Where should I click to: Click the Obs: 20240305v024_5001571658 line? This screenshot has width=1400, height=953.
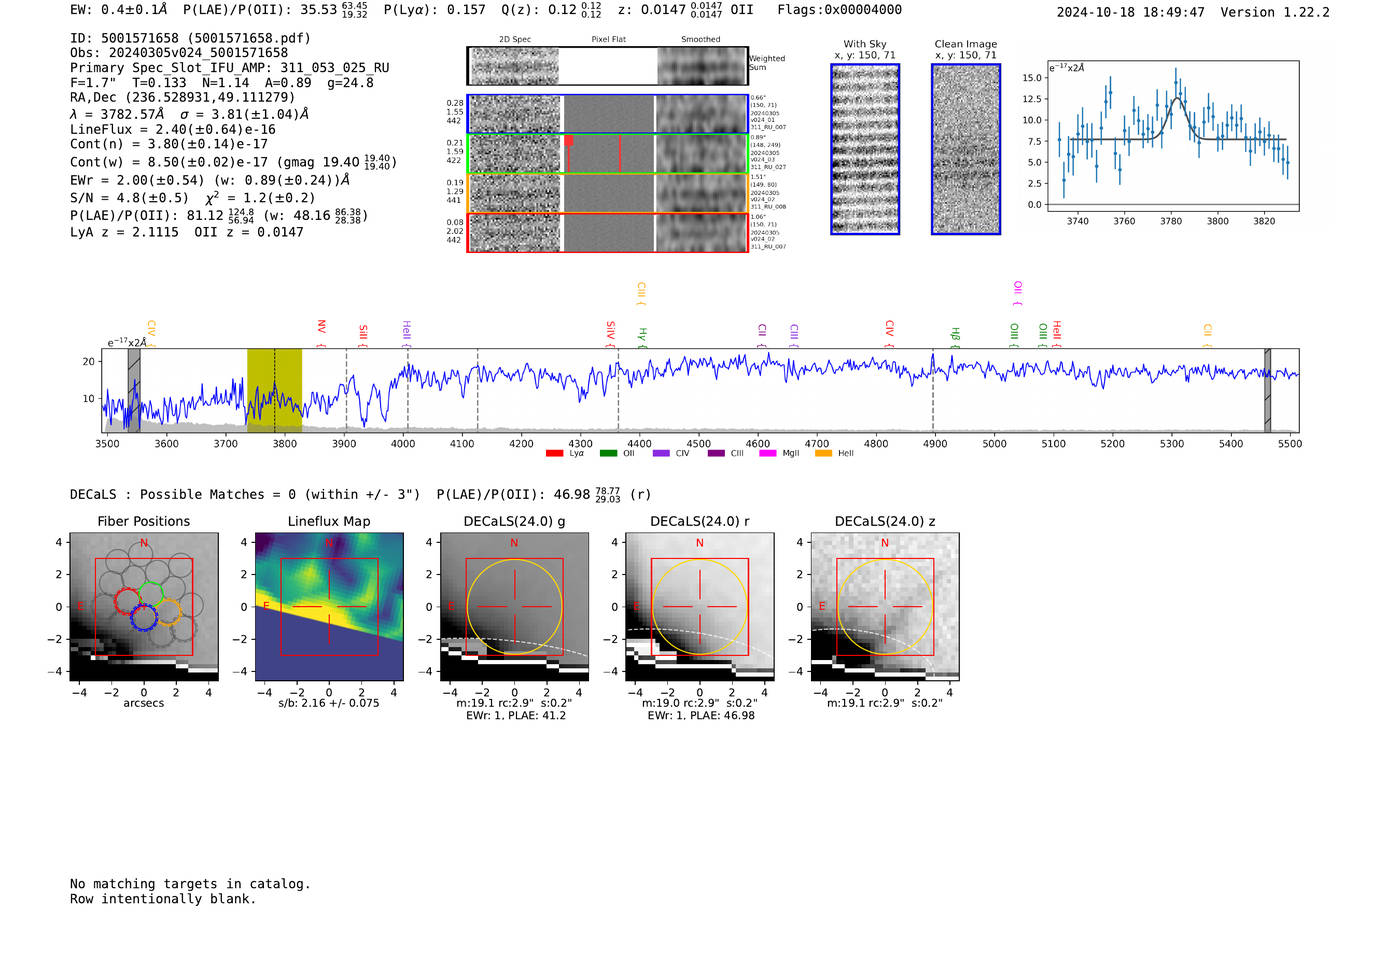[x=179, y=53]
